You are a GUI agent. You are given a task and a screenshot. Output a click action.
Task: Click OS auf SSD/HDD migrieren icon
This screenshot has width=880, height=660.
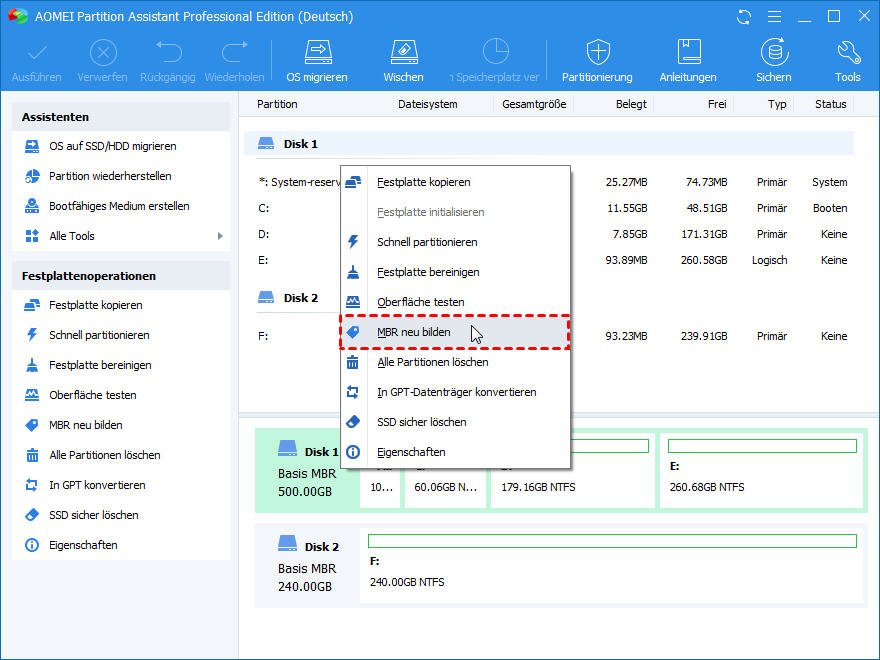tap(32, 146)
